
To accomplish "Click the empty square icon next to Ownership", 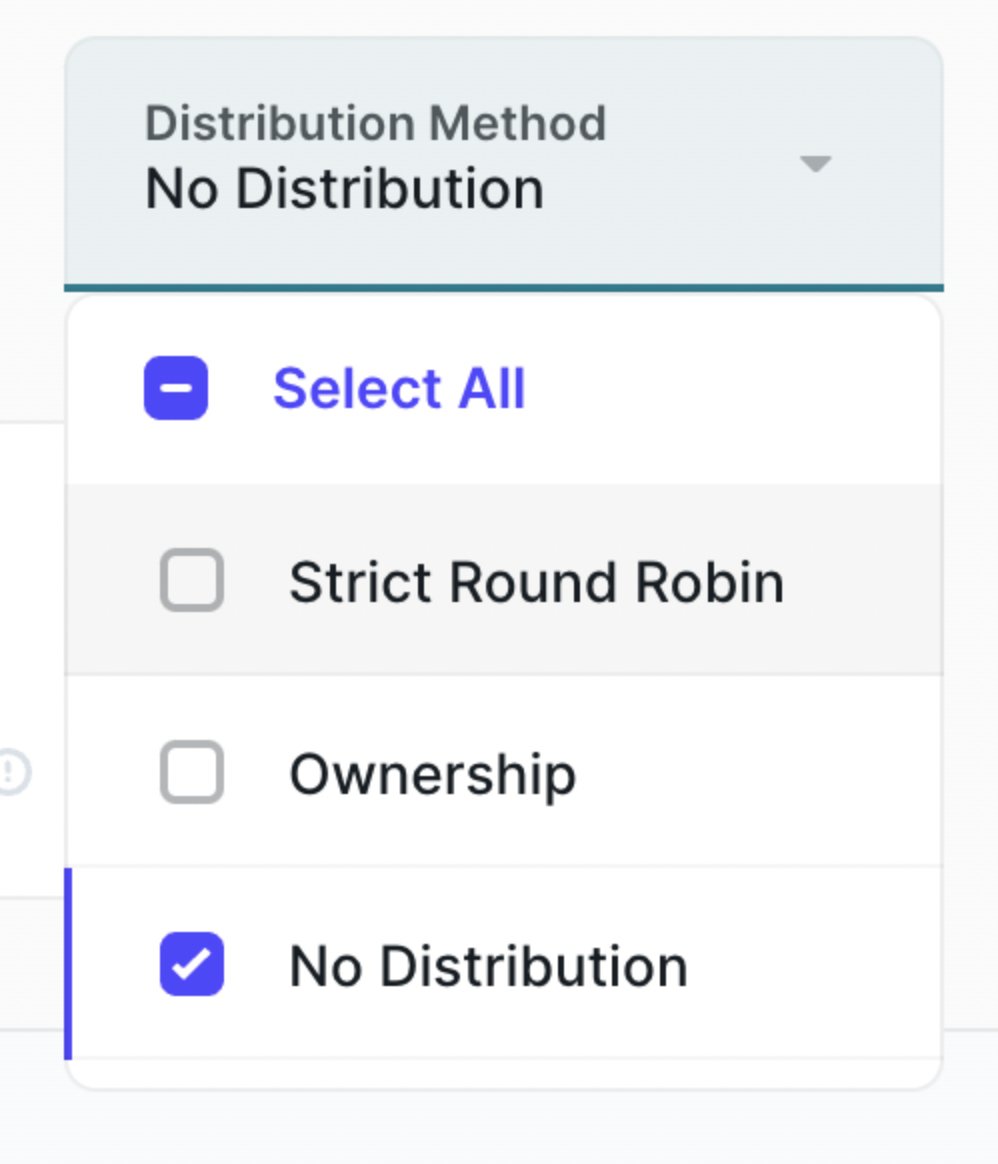I will (191, 772).
